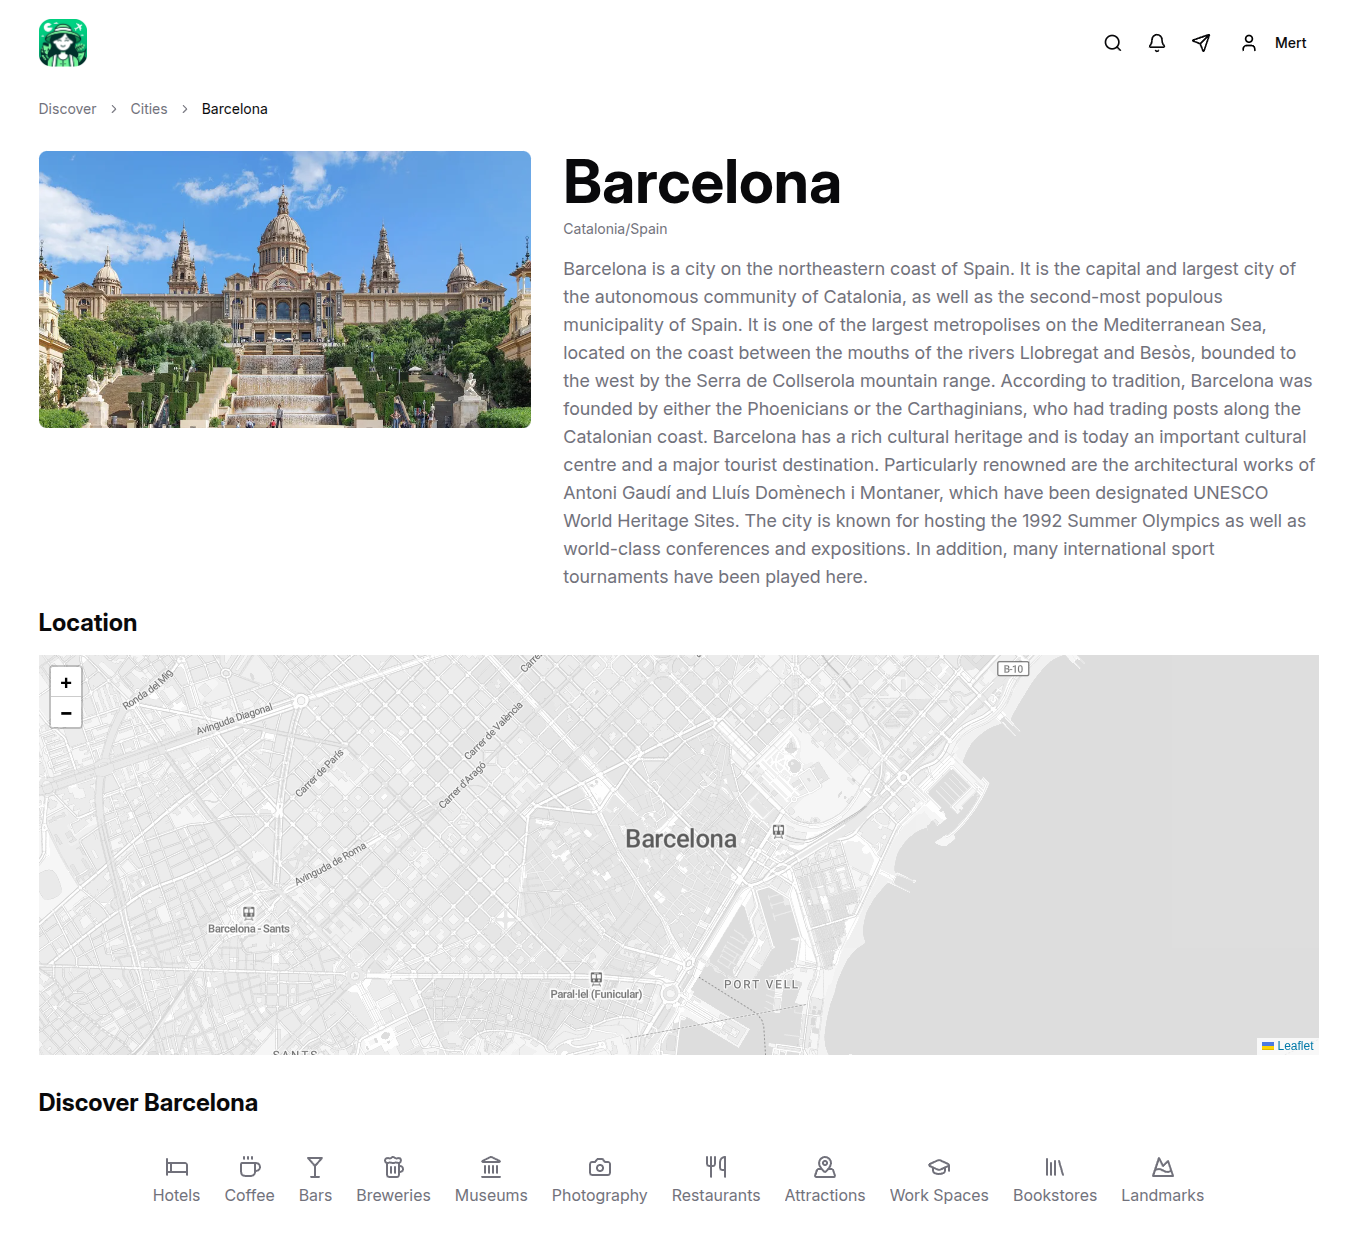
Task: Select the Museums building icon
Action: point(491,1167)
